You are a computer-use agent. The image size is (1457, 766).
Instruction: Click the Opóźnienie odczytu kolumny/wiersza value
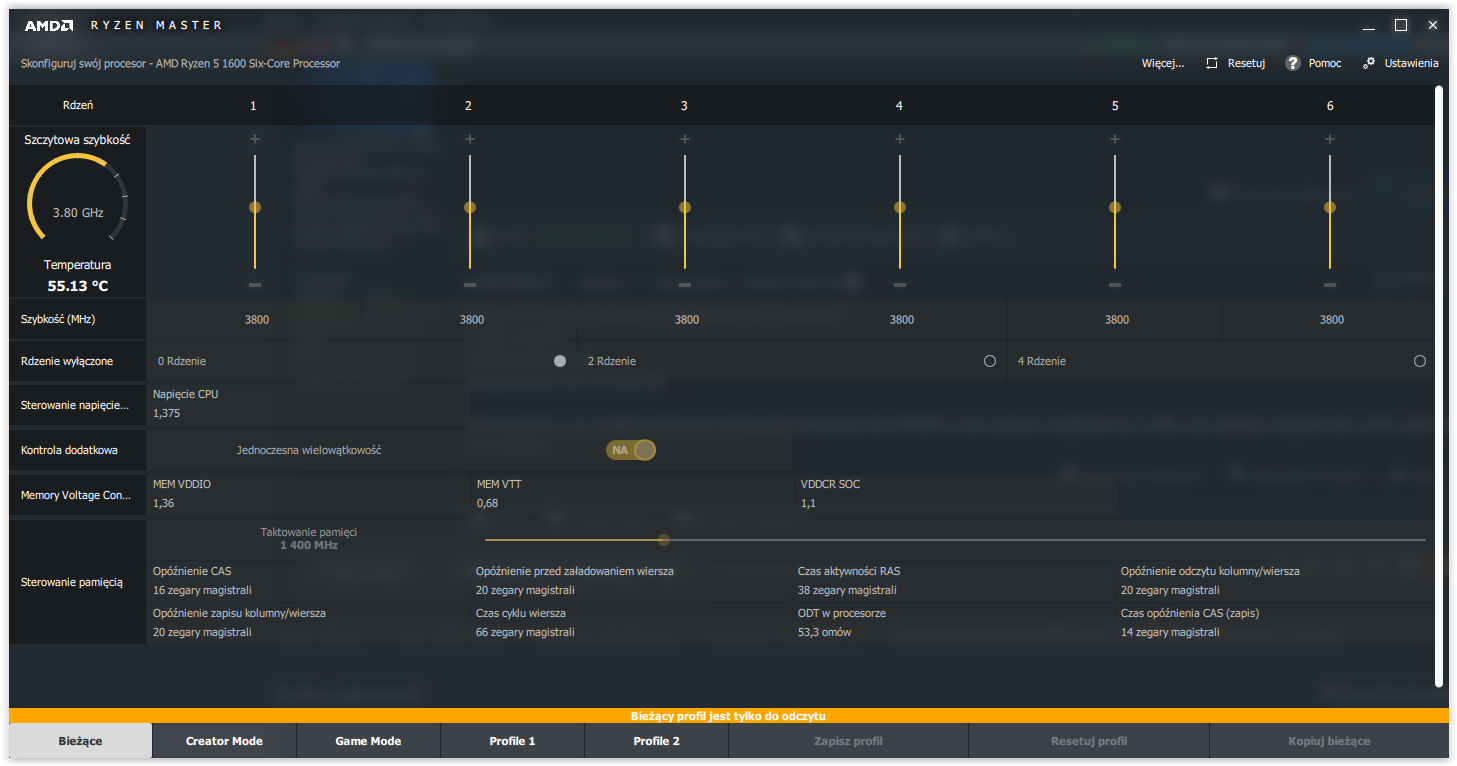1170,590
